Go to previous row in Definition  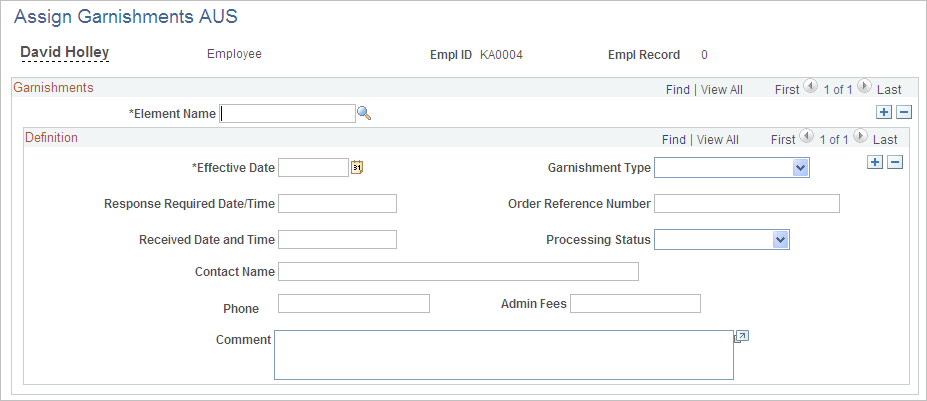coord(808,137)
